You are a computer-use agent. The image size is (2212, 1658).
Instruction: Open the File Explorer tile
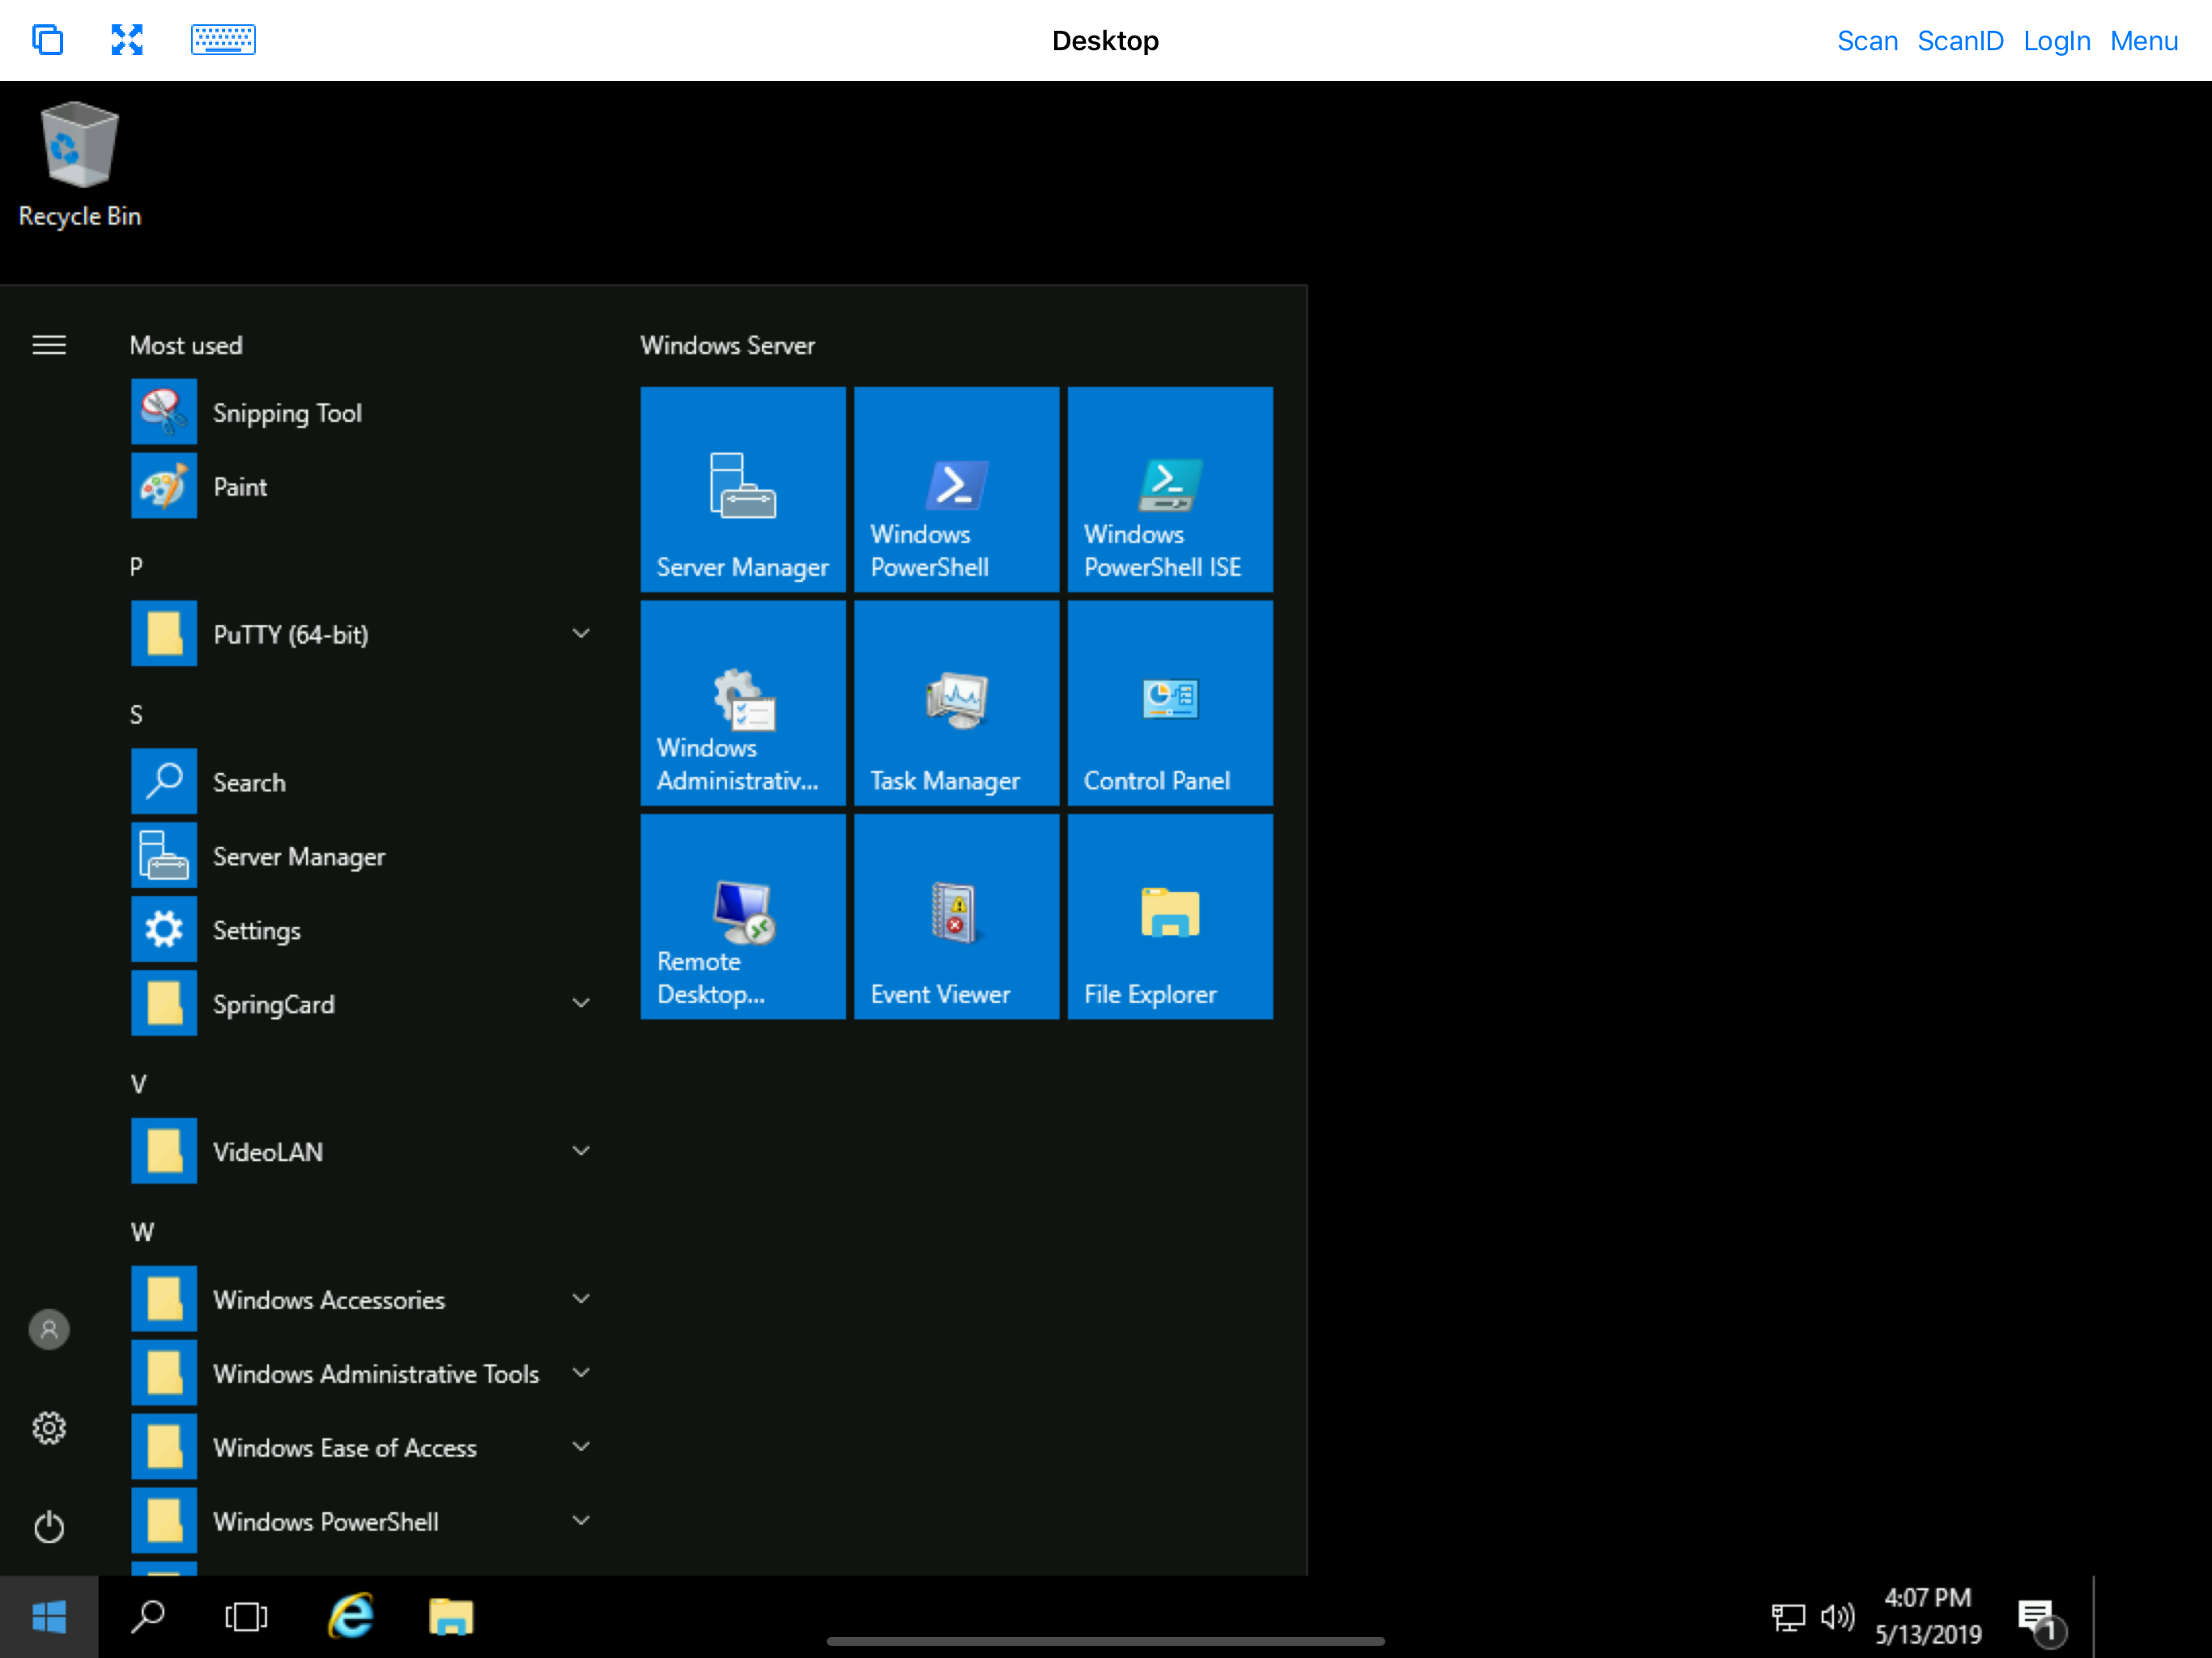coord(1170,917)
